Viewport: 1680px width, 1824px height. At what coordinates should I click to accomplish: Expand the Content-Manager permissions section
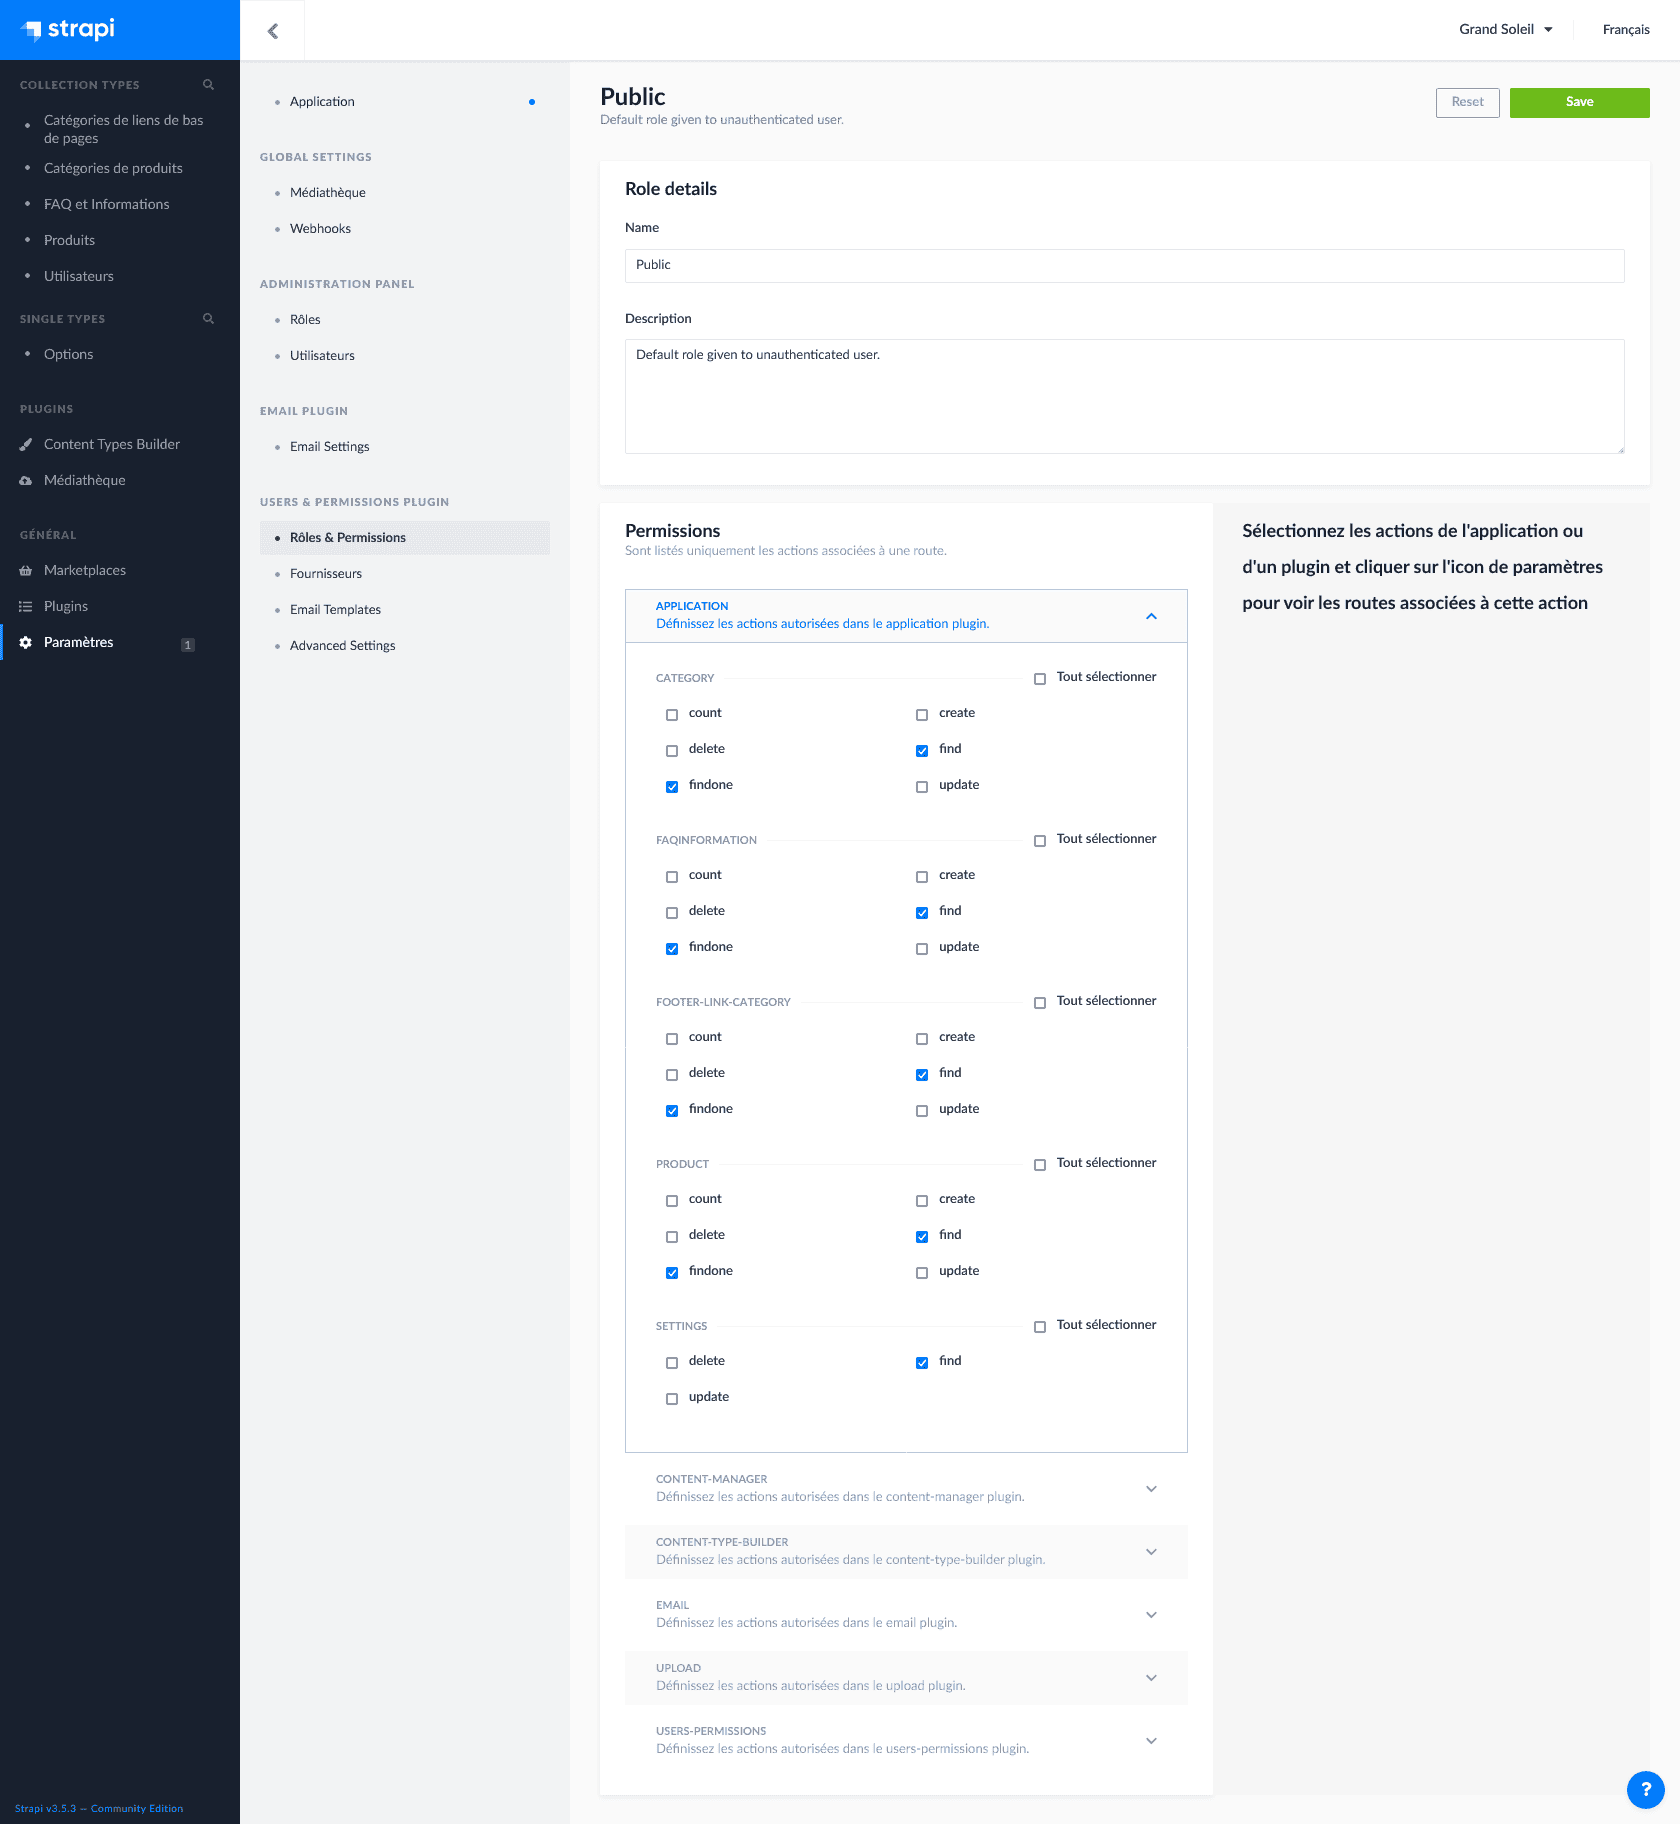pos(1151,1489)
